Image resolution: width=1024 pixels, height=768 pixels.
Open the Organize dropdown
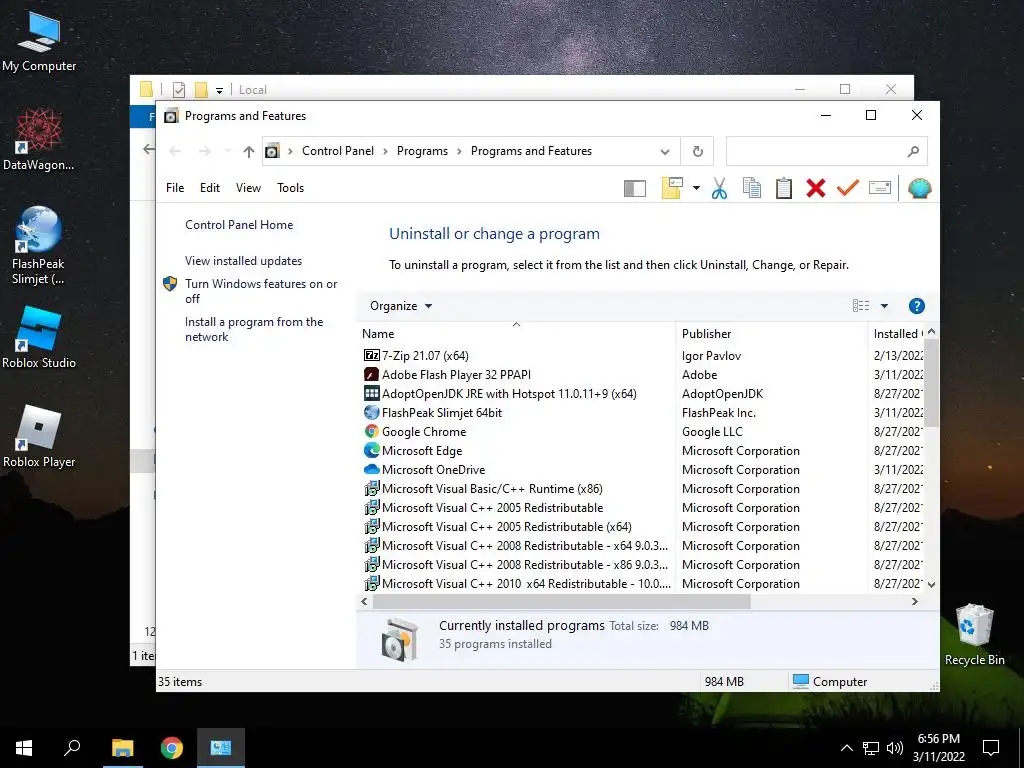pyautogui.click(x=400, y=306)
